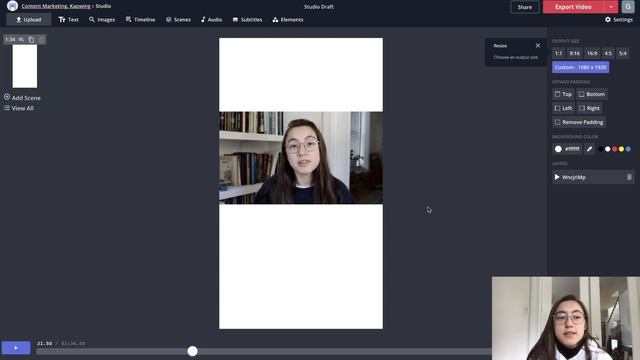Select the 1:1 output size
Image resolution: width=640 pixels, height=360 pixels.
(558, 53)
